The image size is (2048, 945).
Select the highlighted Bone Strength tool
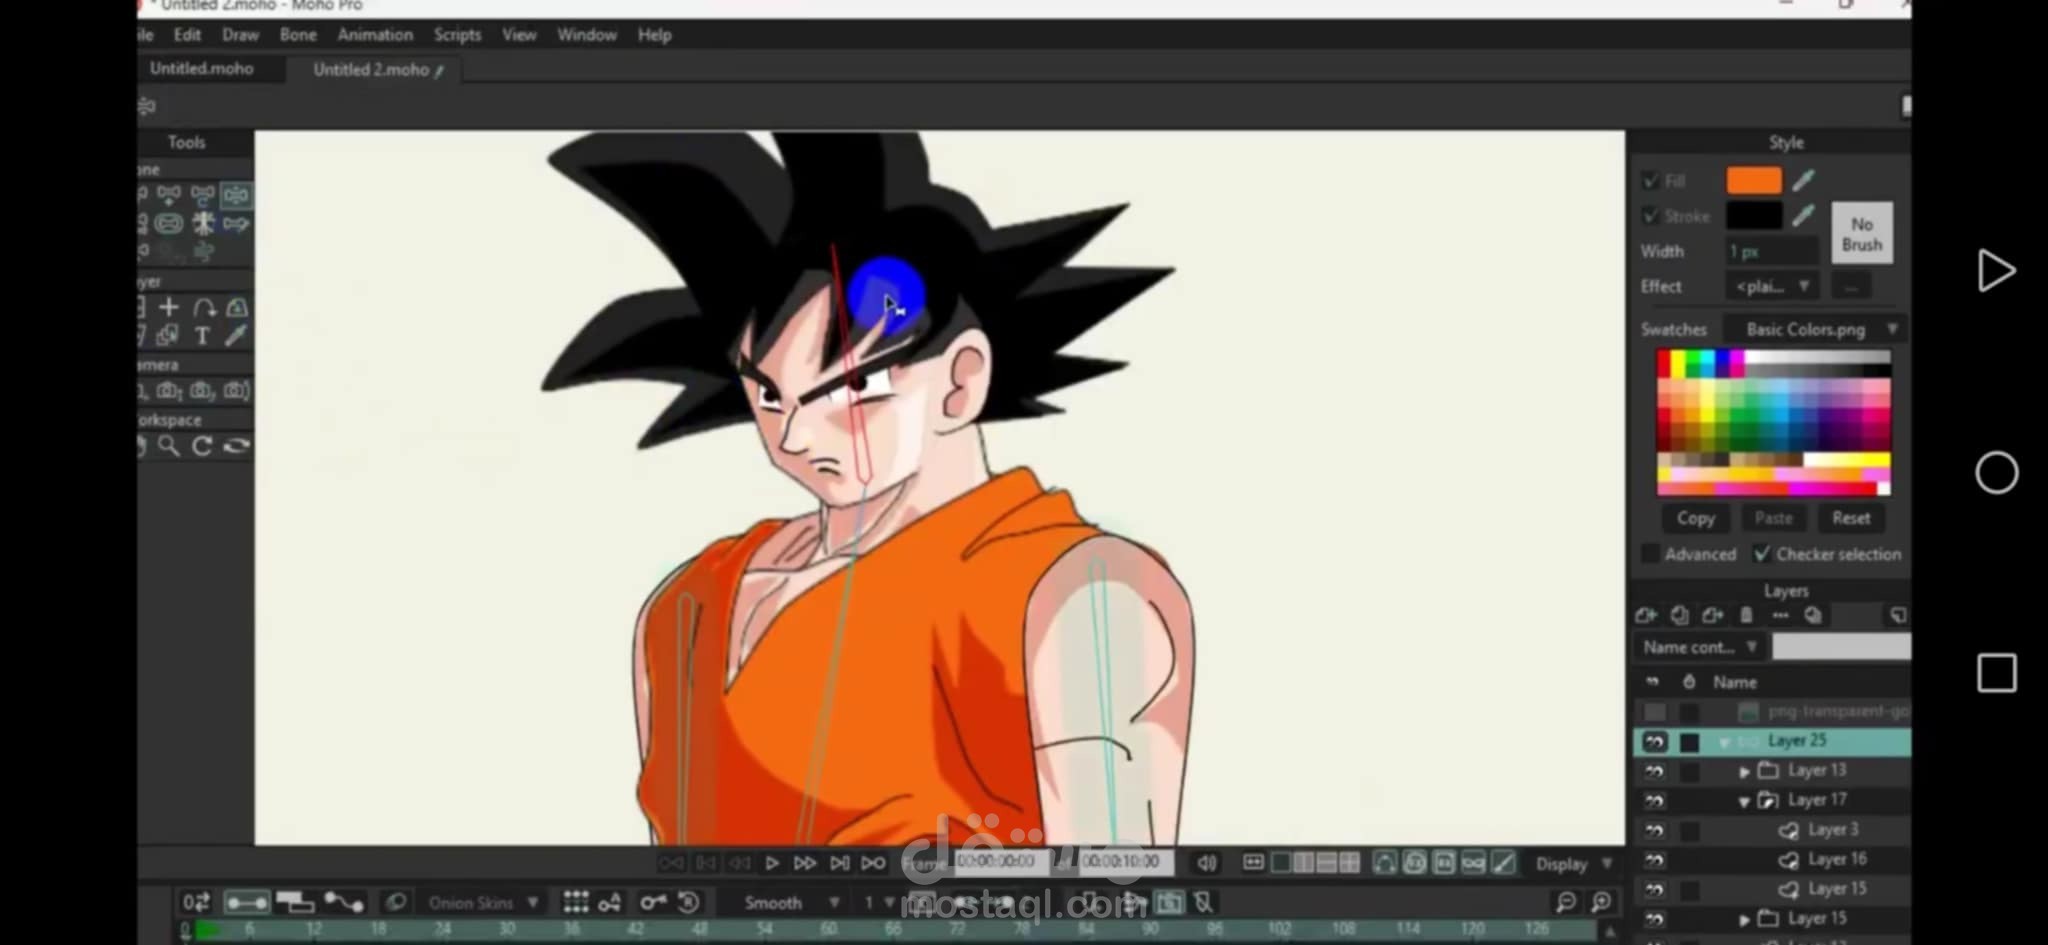click(236, 194)
